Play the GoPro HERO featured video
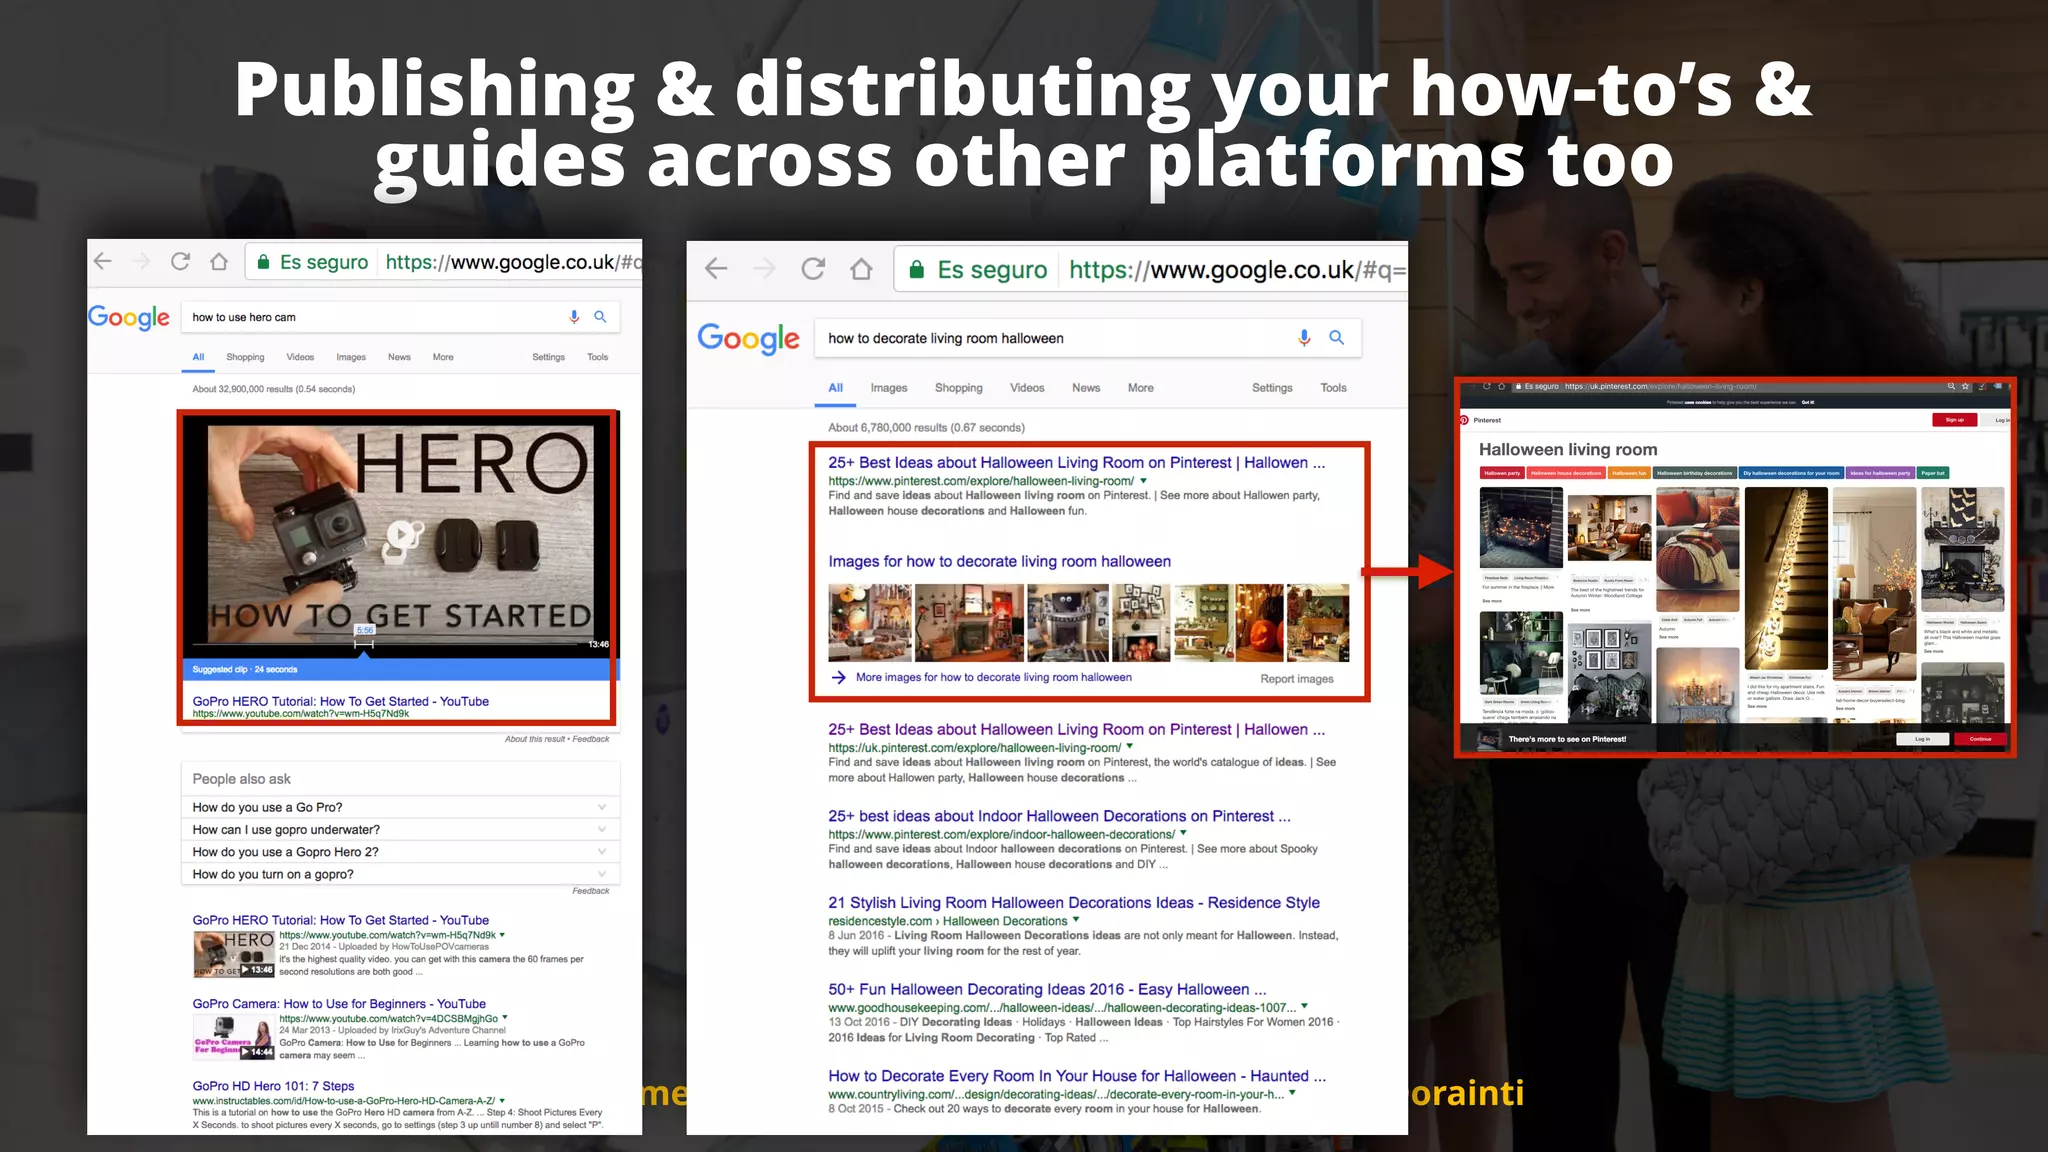The width and height of the screenshot is (2048, 1152). (401, 534)
